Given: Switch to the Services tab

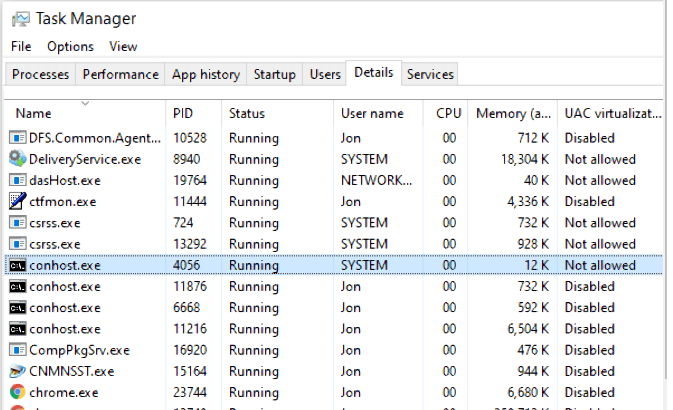Looking at the screenshot, I should tap(430, 74).
